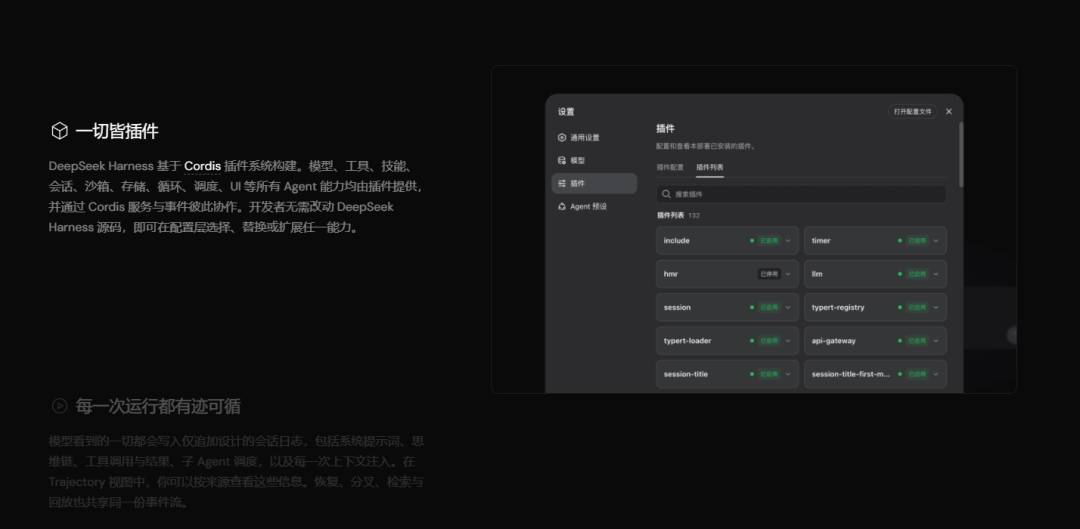1080x529 pixels.
Task: Click the typert-loader plugin name
Action: click(687, 341)
